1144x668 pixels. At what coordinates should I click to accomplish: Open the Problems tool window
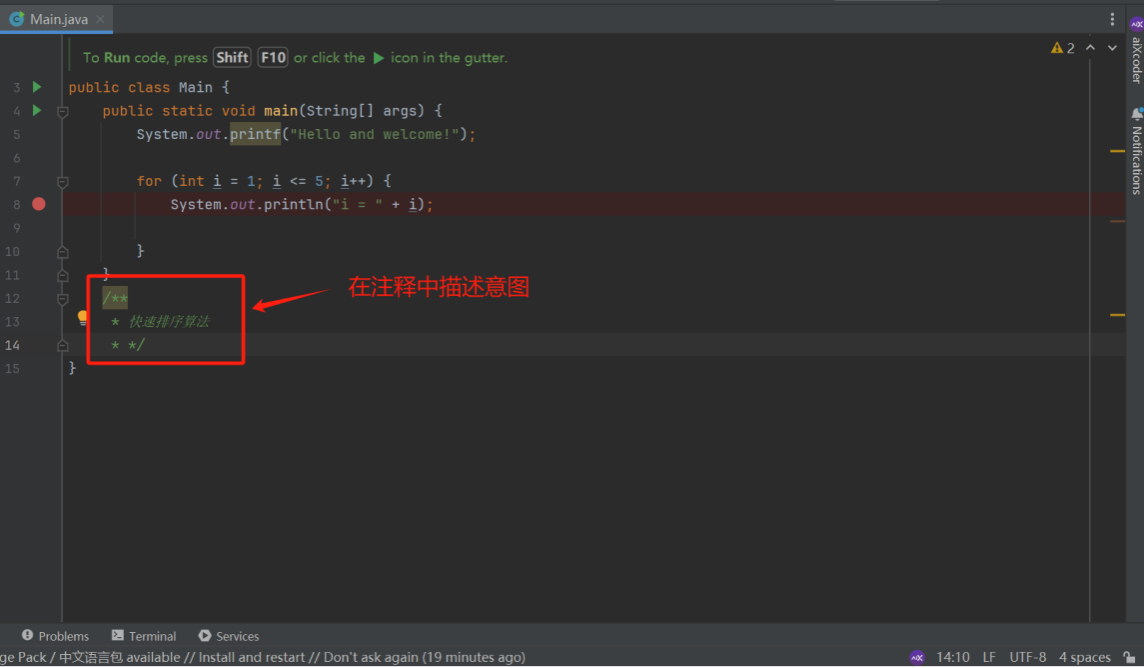click(55, 636)
